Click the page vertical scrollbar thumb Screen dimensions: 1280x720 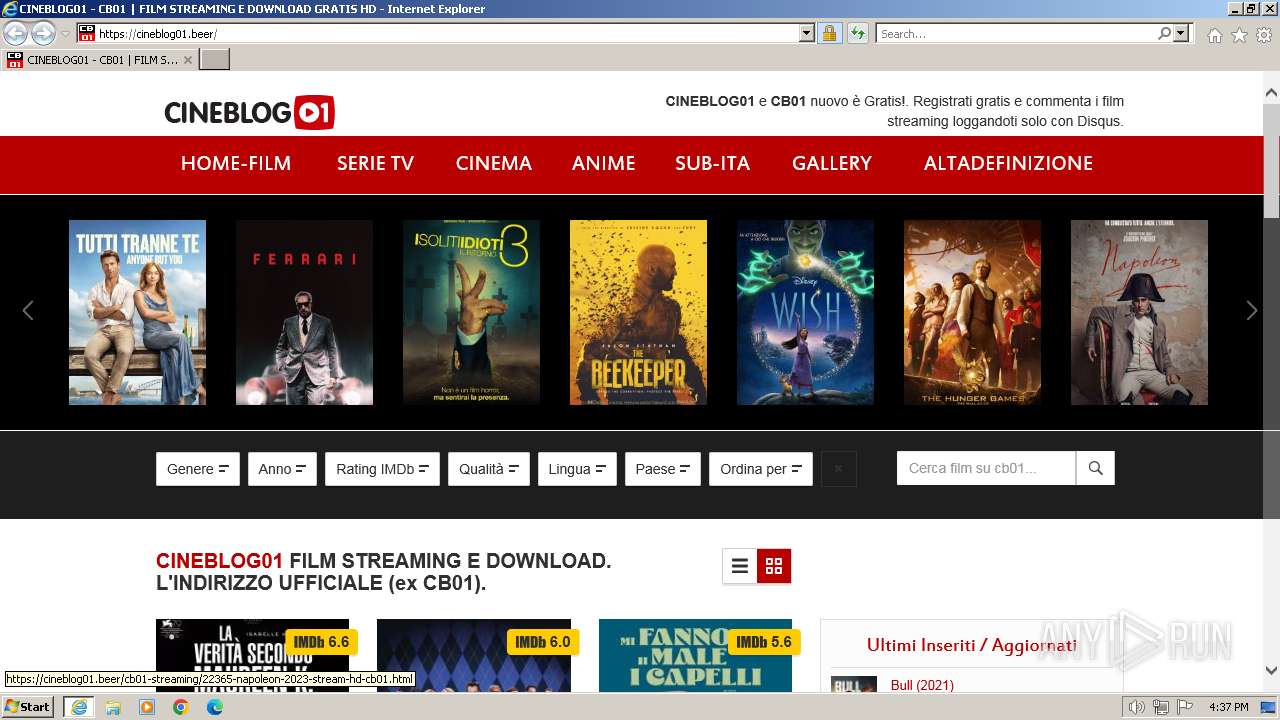(x=1271, y=161)
